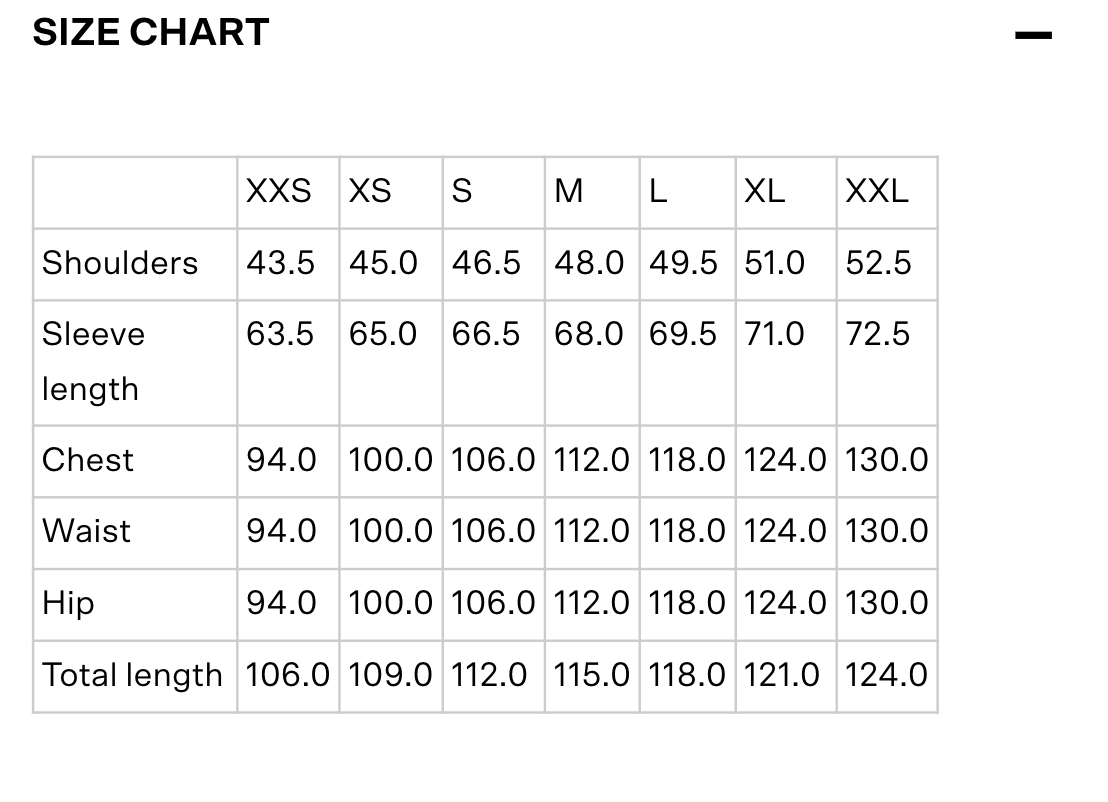The image size is (1108, 802).
Task: Click the Shoulders row label
Action: [x=120, y=263]
